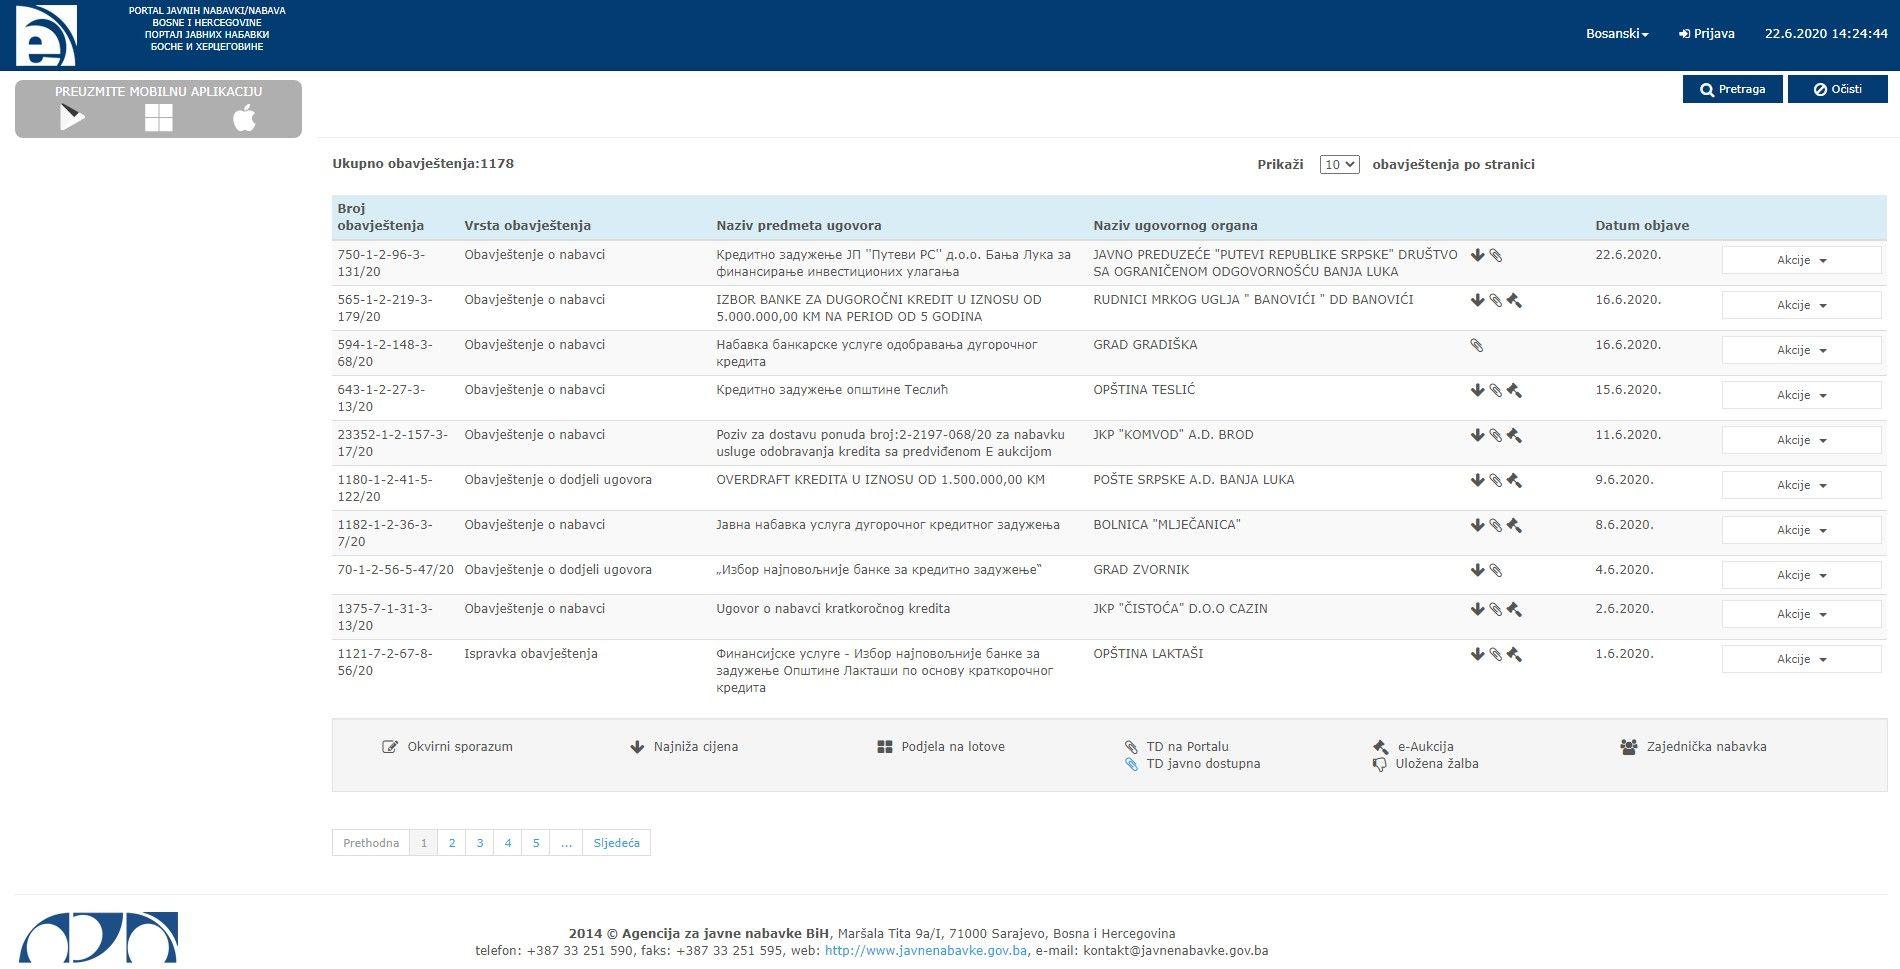Click the Vrsta obavještenja column header
This screenshot has height=969, width=1900.
(527, 226)
